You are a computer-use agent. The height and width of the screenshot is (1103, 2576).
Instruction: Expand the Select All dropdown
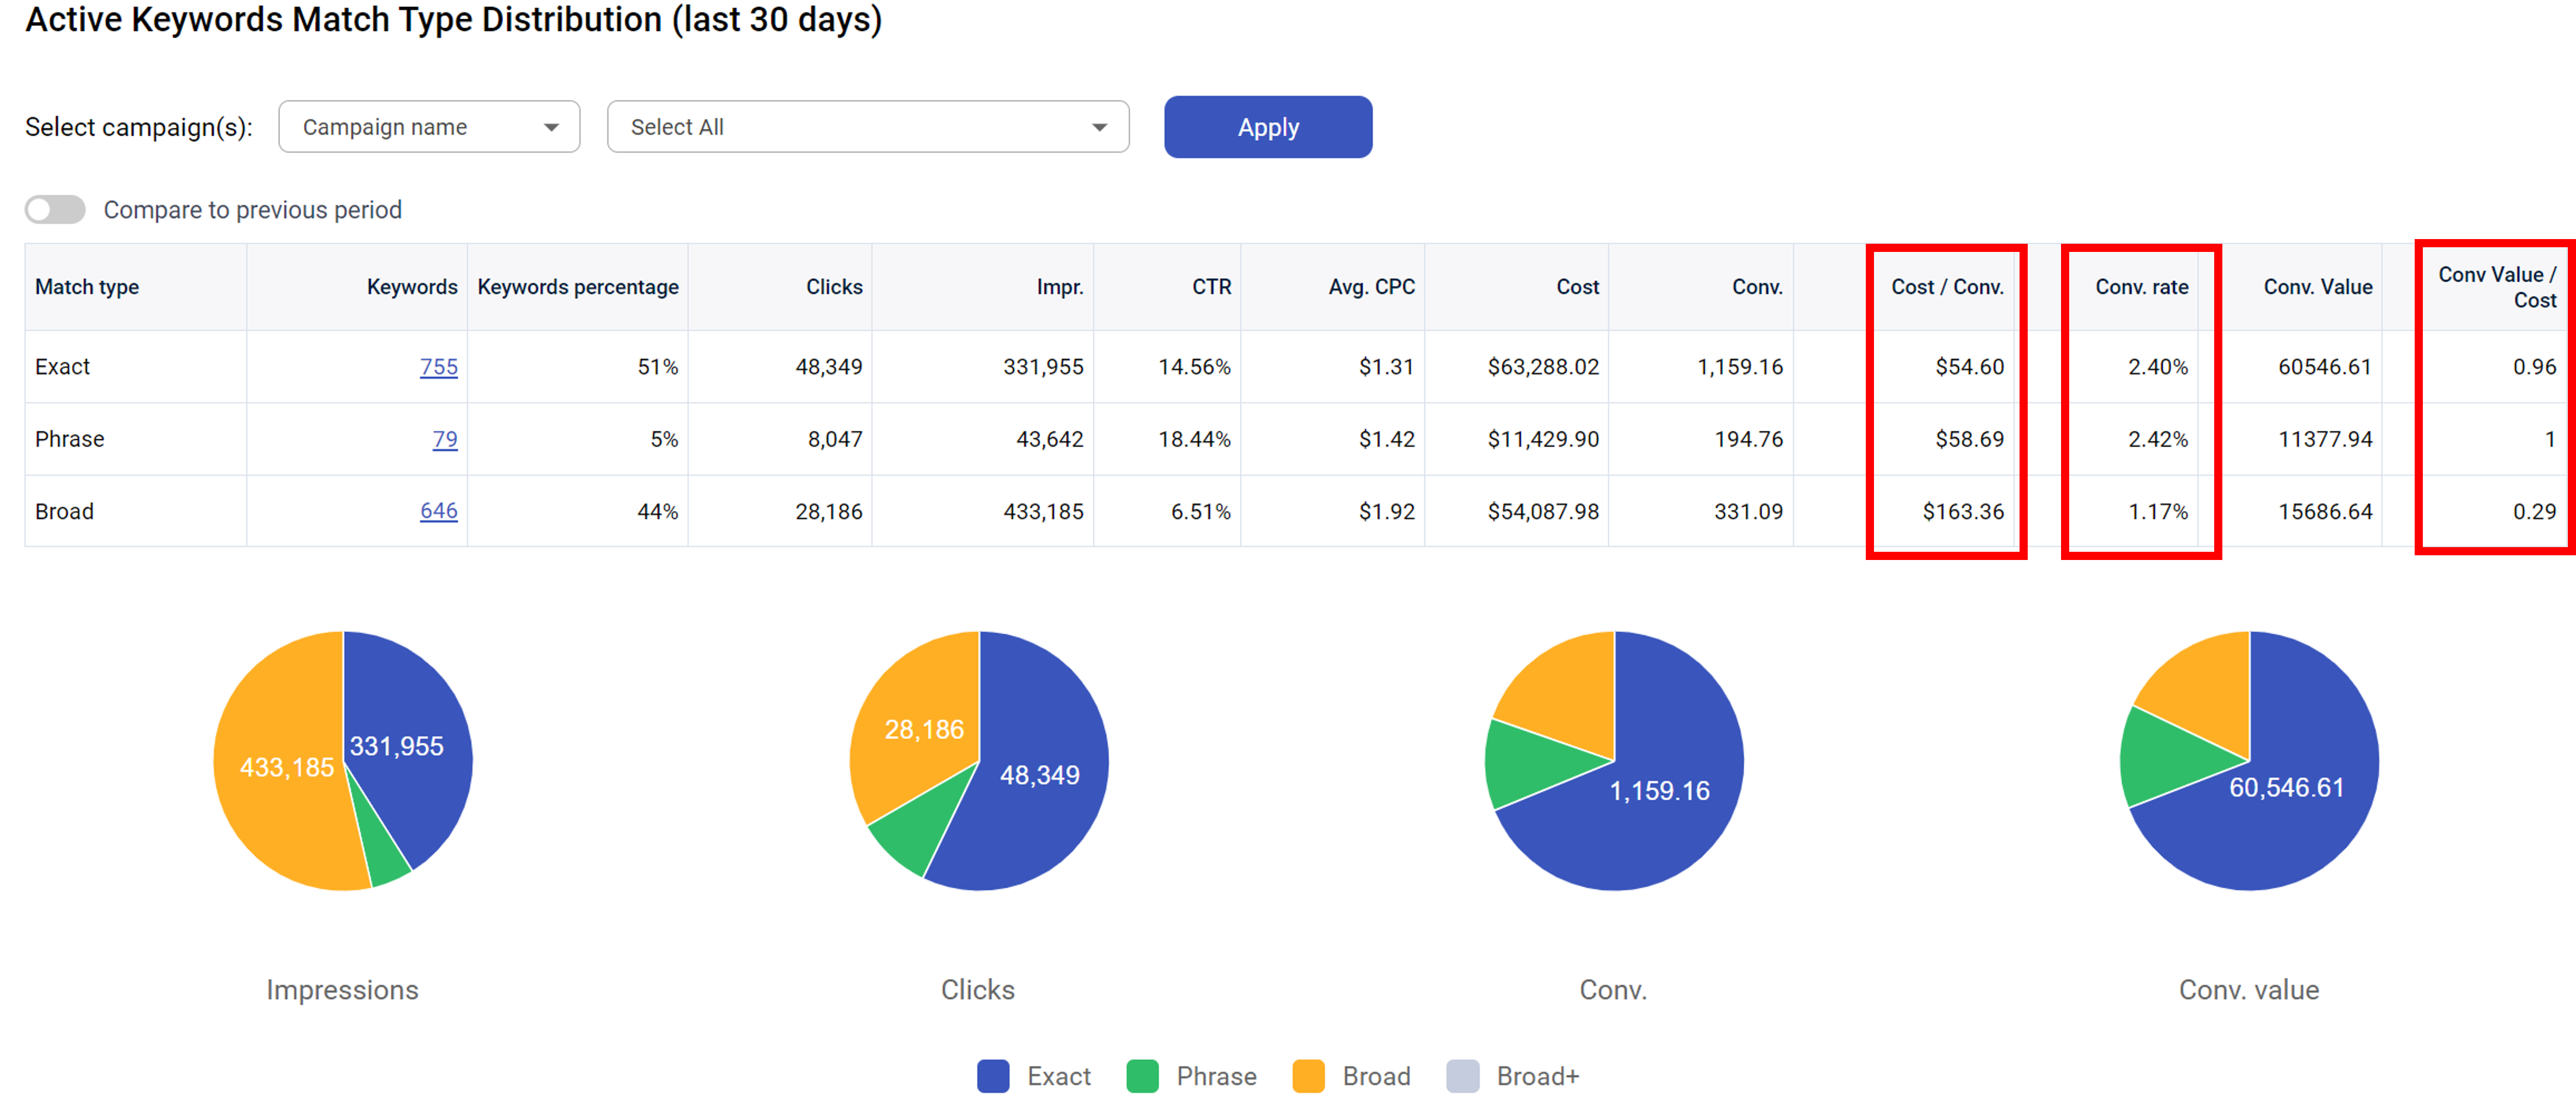[x=867, y=127]
